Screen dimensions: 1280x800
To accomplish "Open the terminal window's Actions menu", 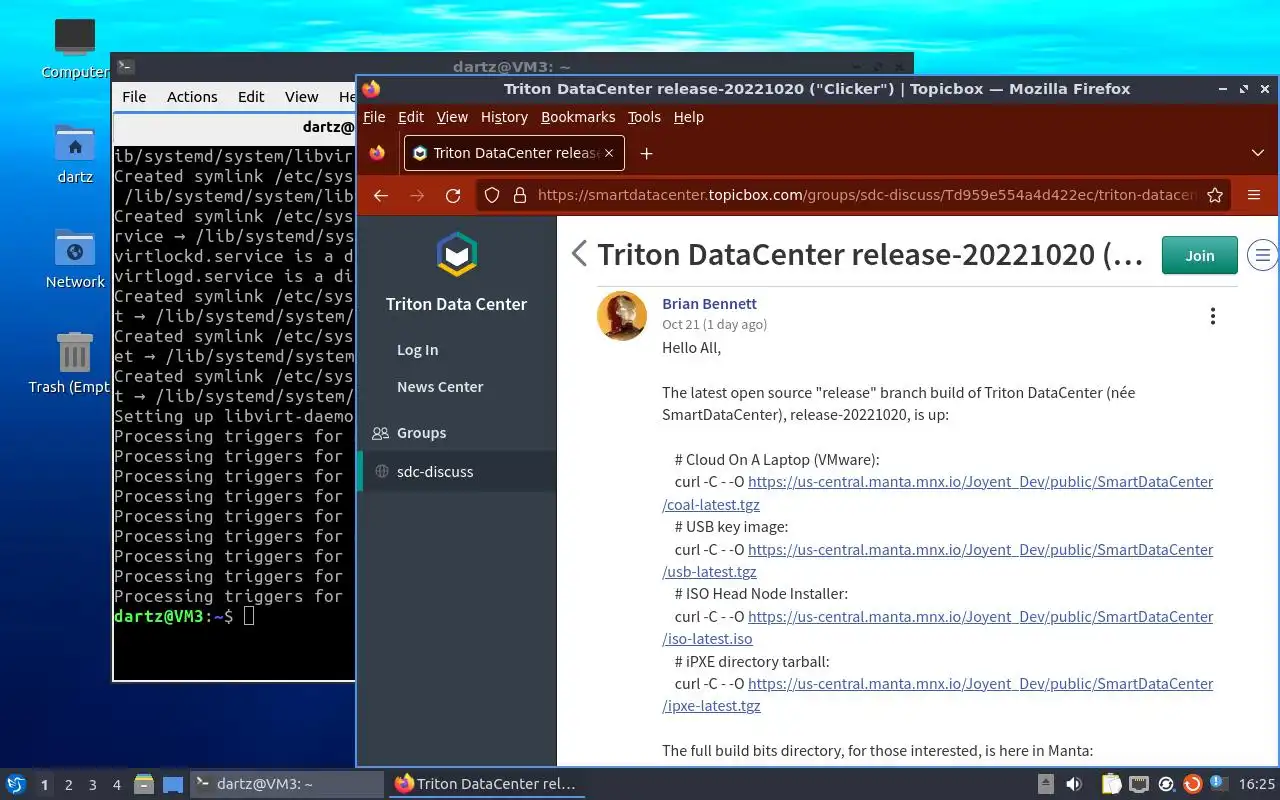I will 192,97.
